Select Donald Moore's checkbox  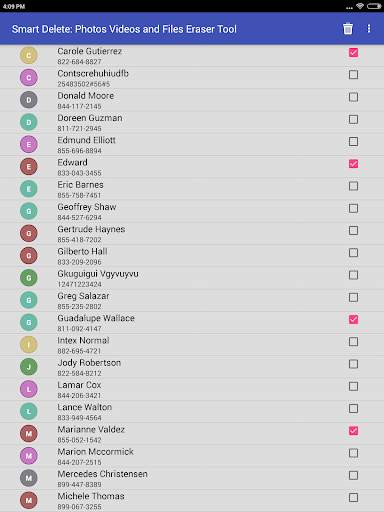(x=353, y=97)
